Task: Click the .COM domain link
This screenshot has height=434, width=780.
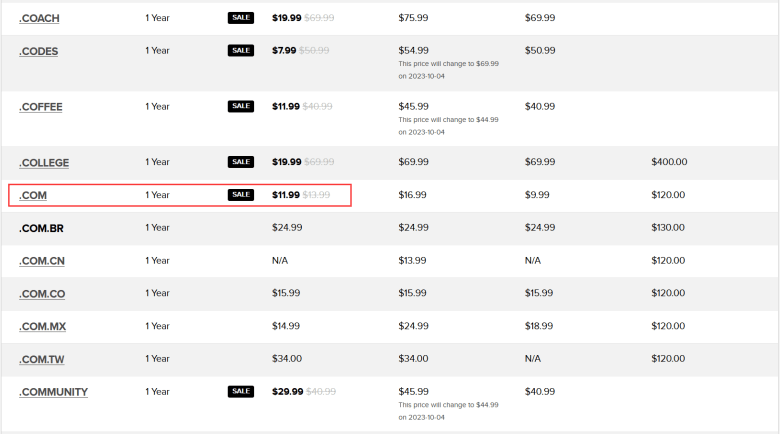Action: click(33, 195)
